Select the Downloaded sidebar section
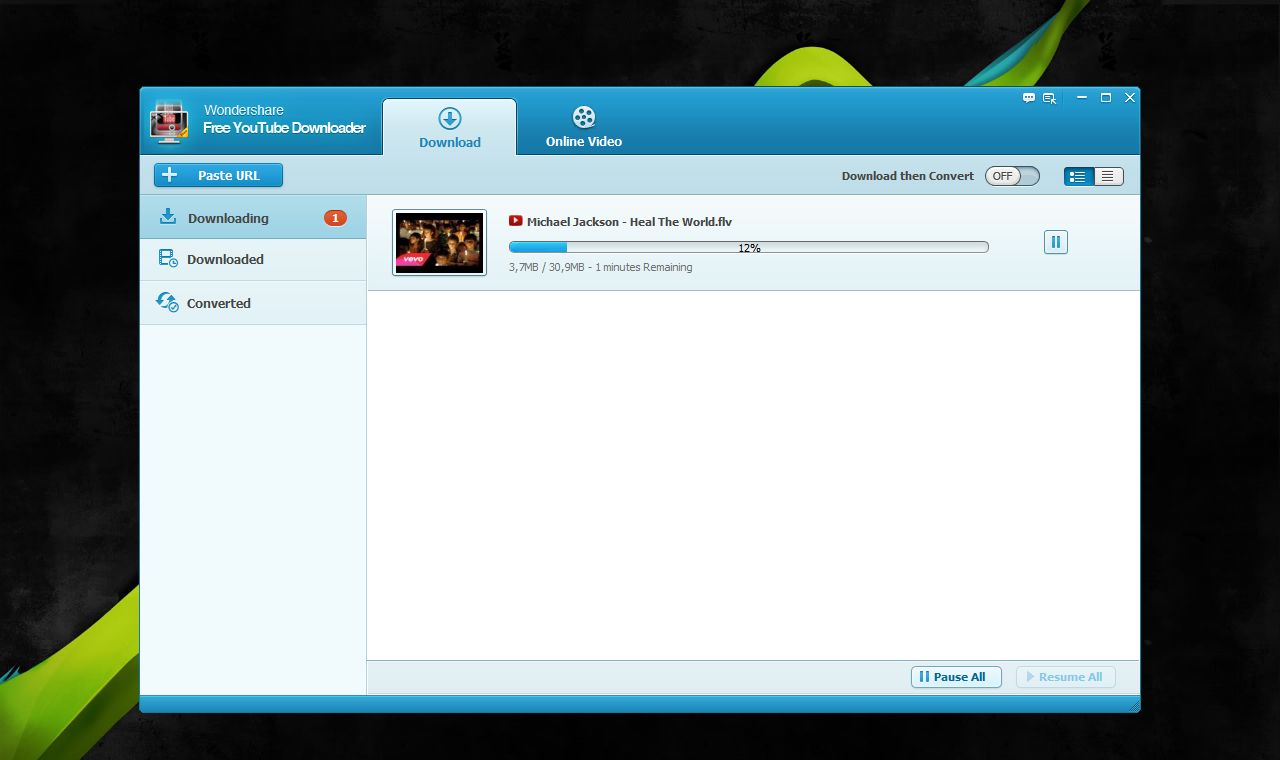 [253, 259]
